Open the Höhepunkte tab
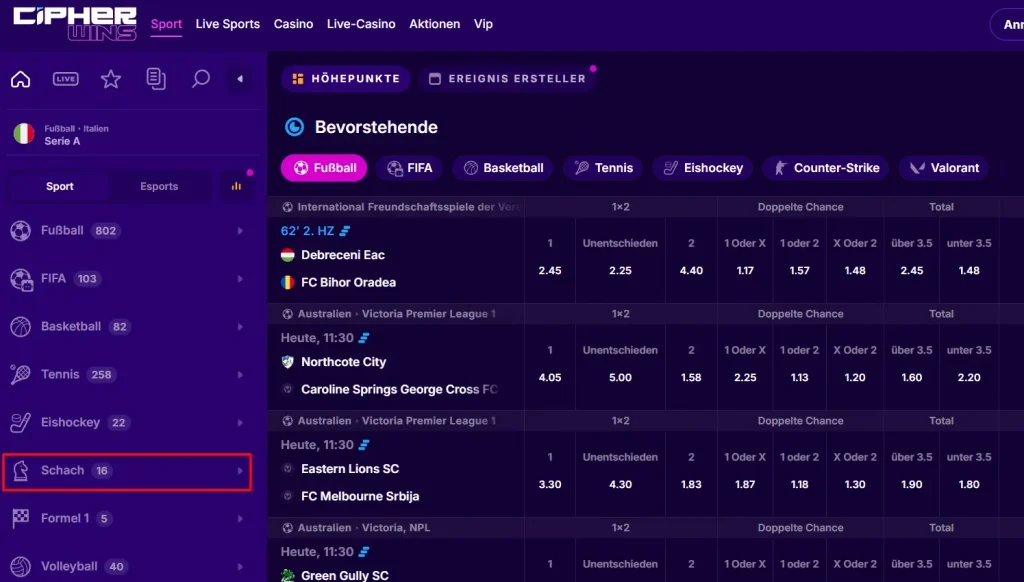 tap(345, 78)
